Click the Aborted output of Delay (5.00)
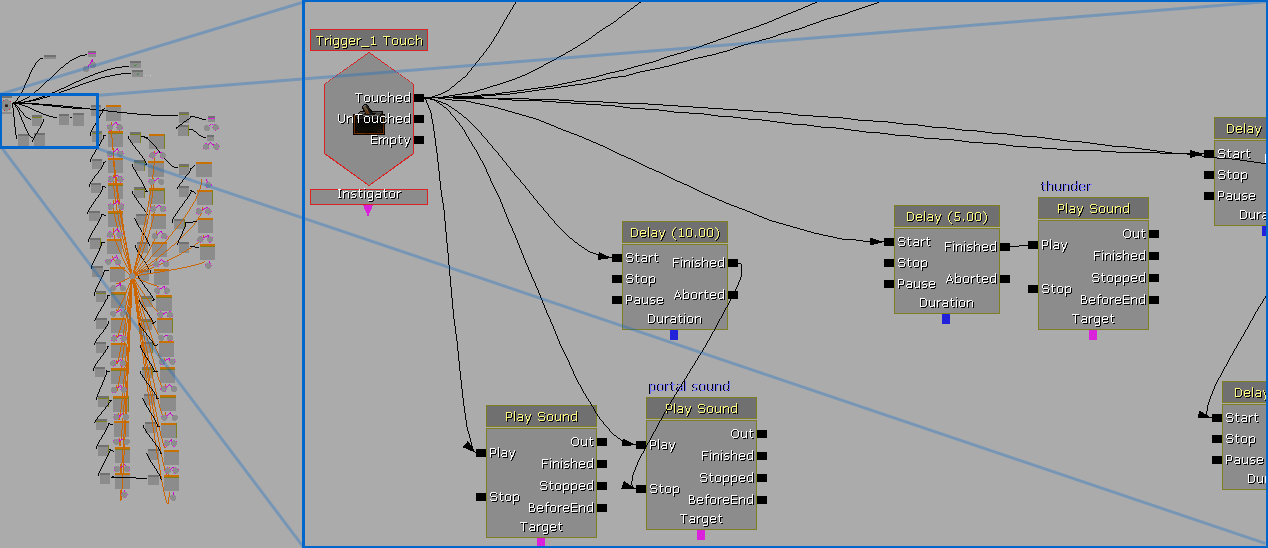The width and height of the screenshot is (1268, 548). (x=1005, y=279)
